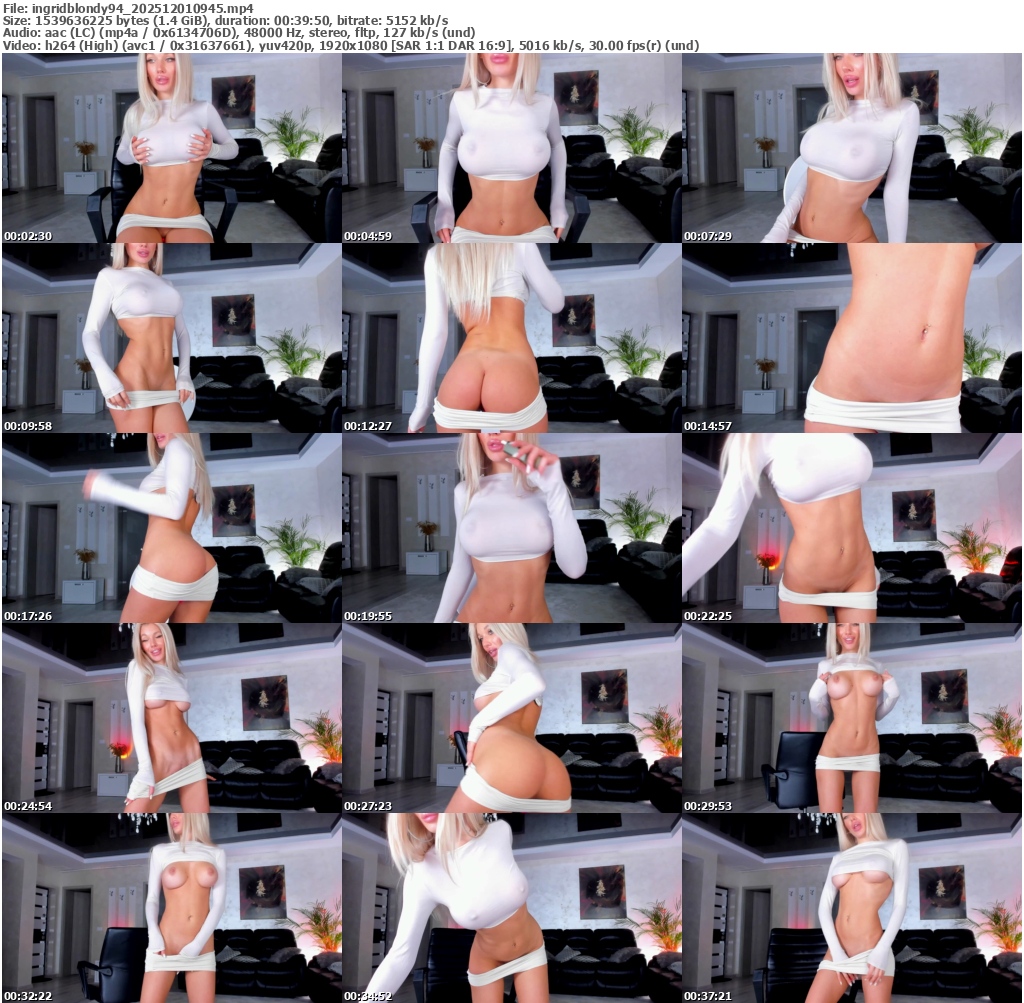This screenshot has width=1024, height=1003.
Task: Open the thumbnail frame stamped 00:02:30
Action: click(172, 148)
